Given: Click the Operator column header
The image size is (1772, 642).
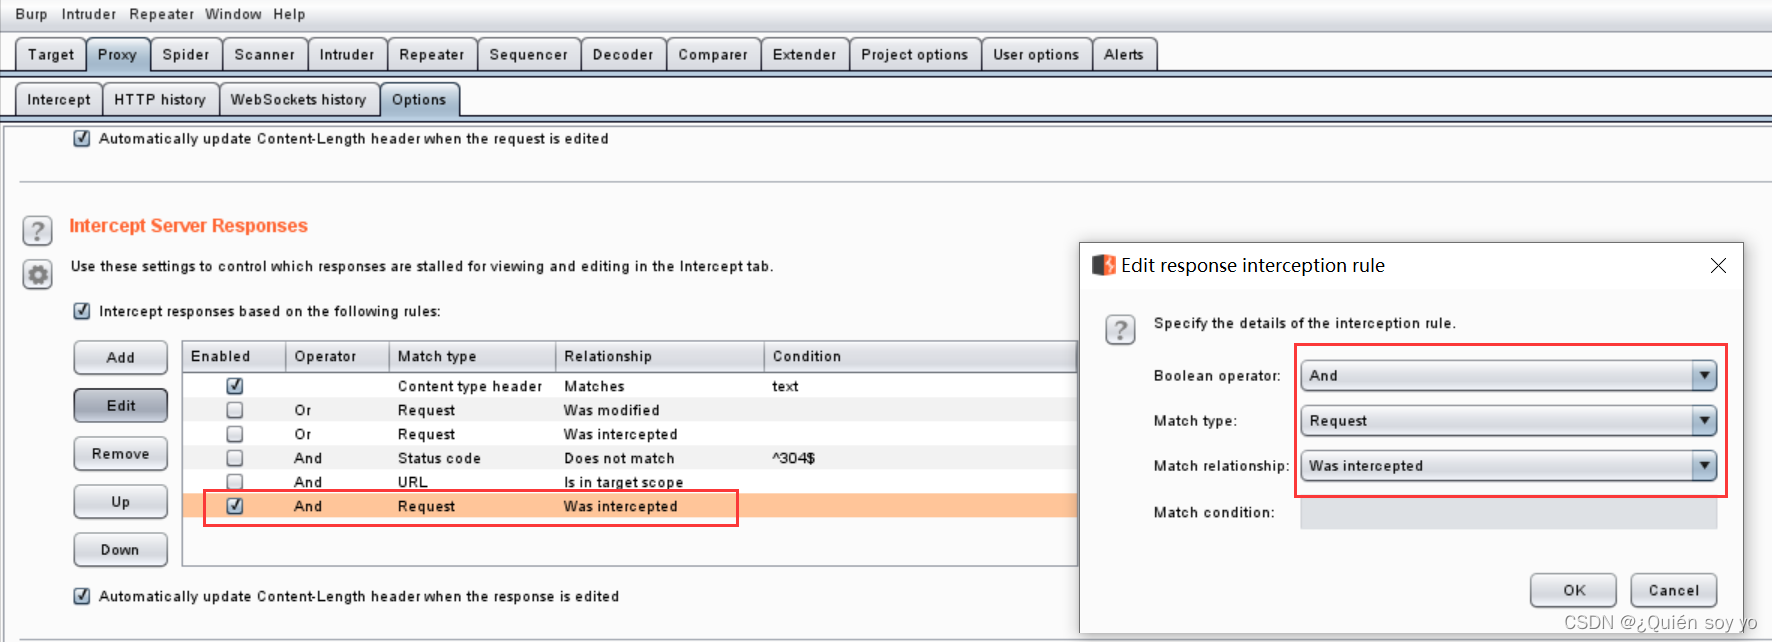Looking at the screenshot, I should (x=337, y=356).
